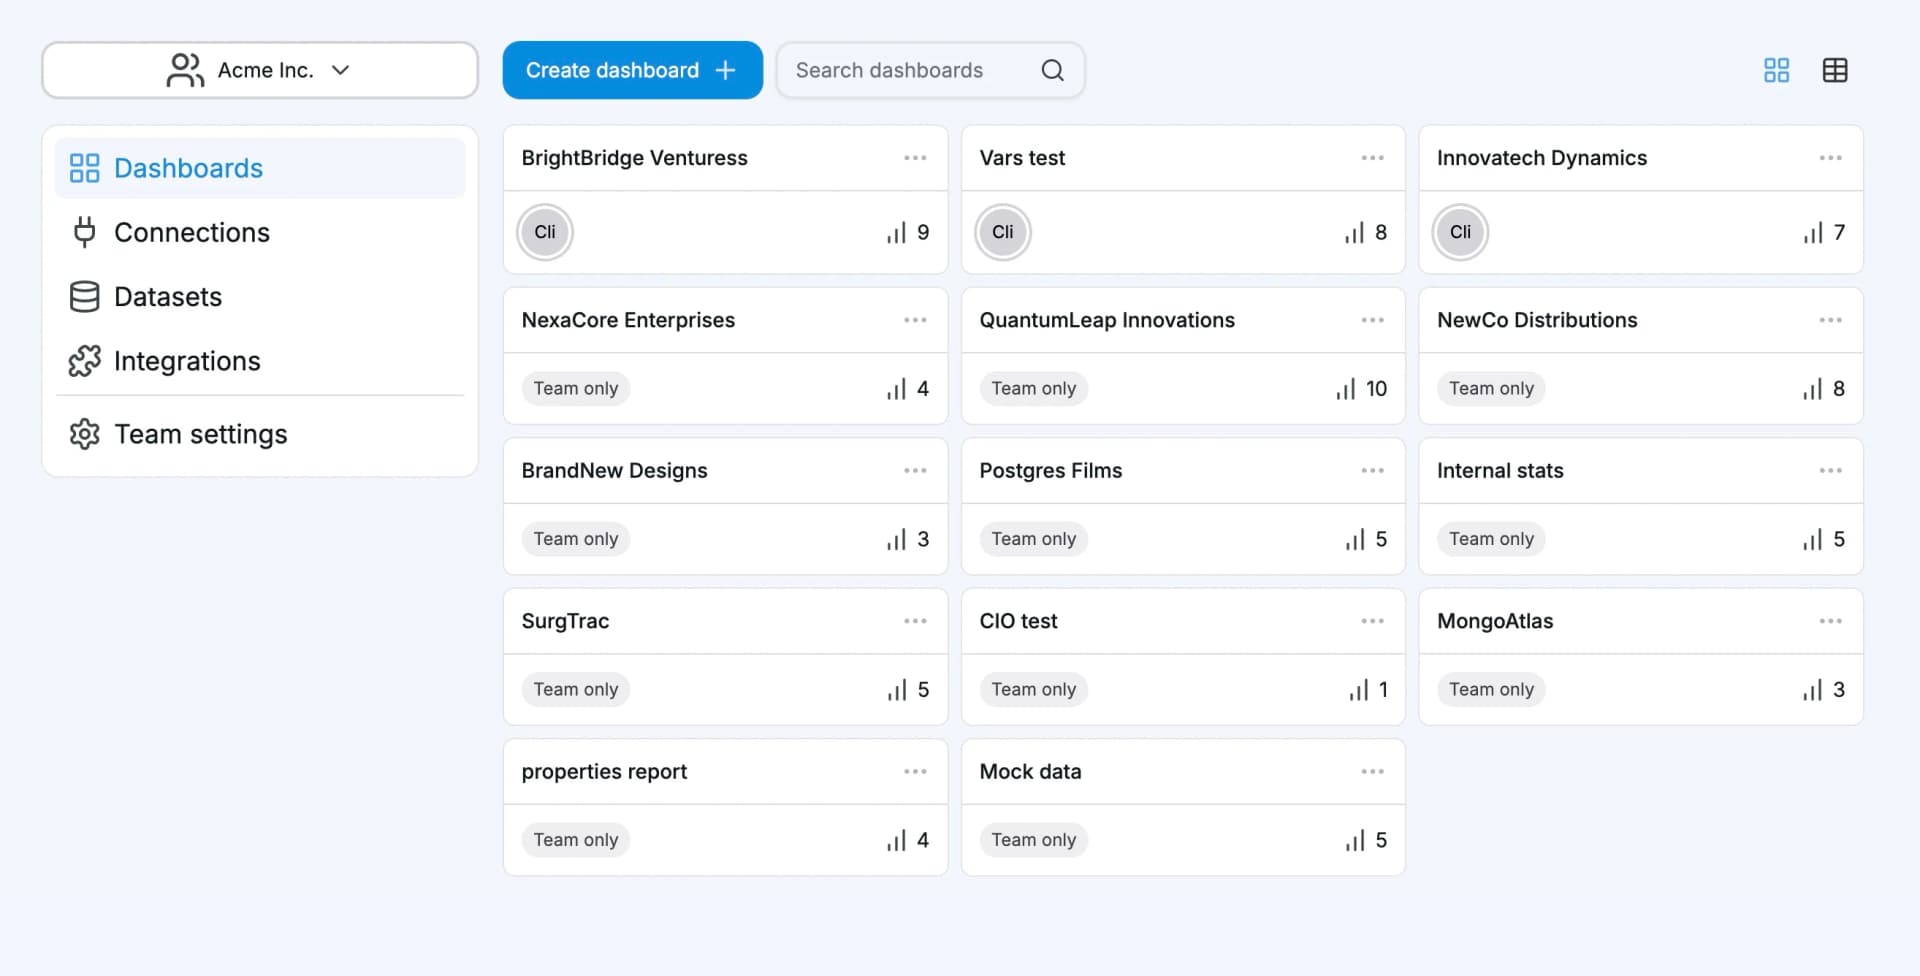
Task: Open Postgres Films more options menu
Action: pyautogui.click(x=1373, y=471)
